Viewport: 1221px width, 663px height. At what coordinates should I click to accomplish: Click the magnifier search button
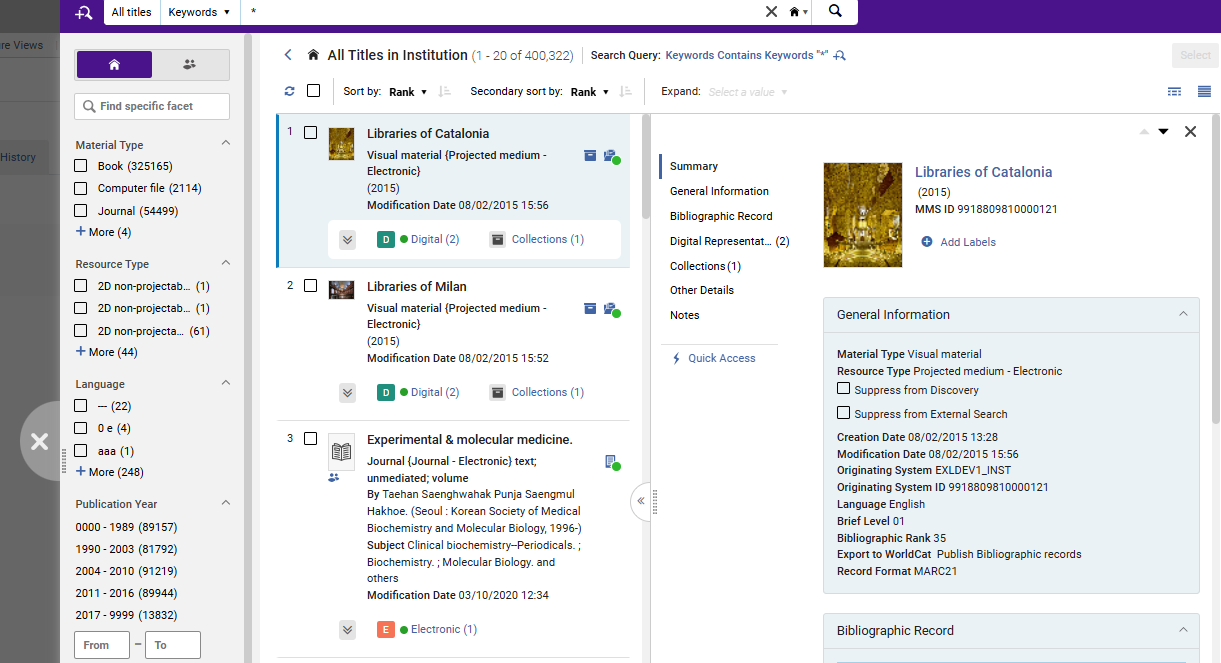click(x=835, y=12)
